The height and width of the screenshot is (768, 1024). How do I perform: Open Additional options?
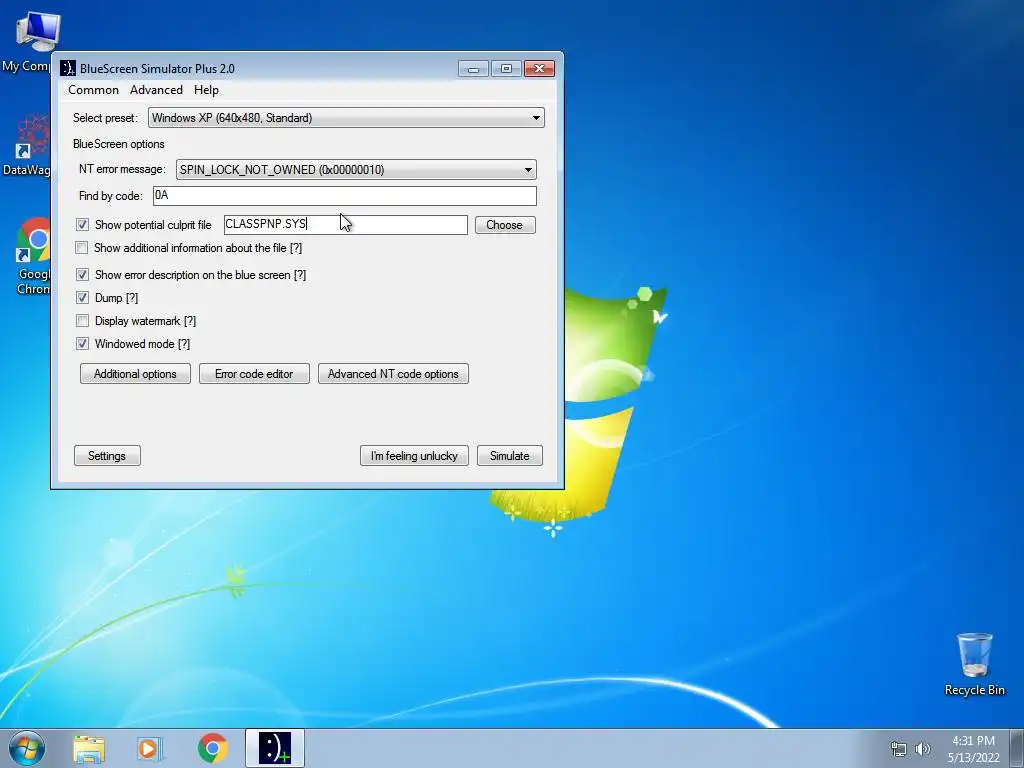(135, 374)
